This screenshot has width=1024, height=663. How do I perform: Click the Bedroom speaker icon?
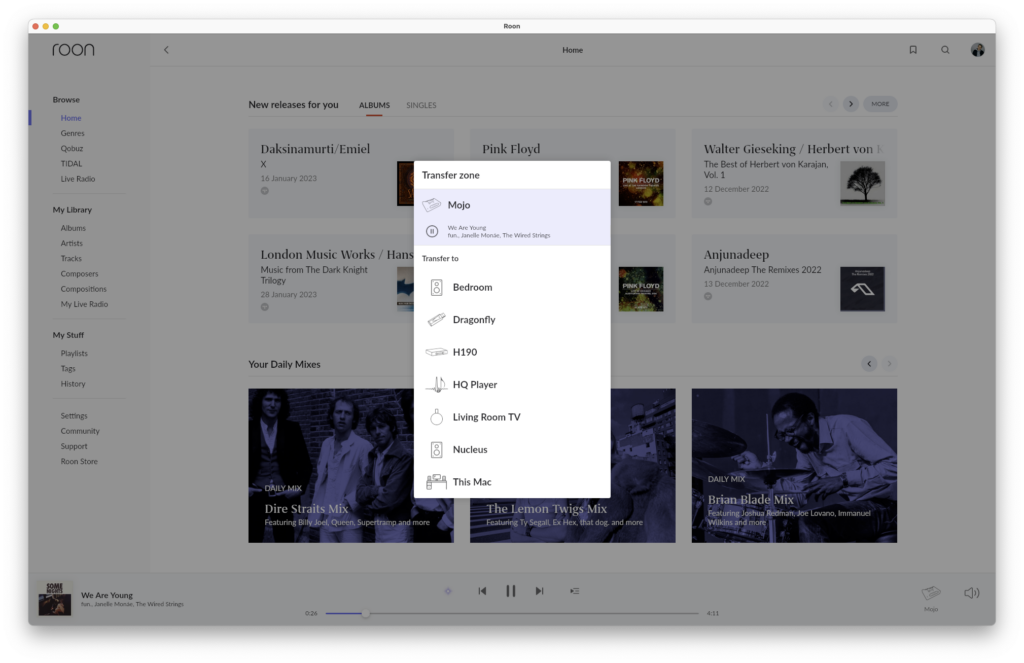click(x=436, y=287)
